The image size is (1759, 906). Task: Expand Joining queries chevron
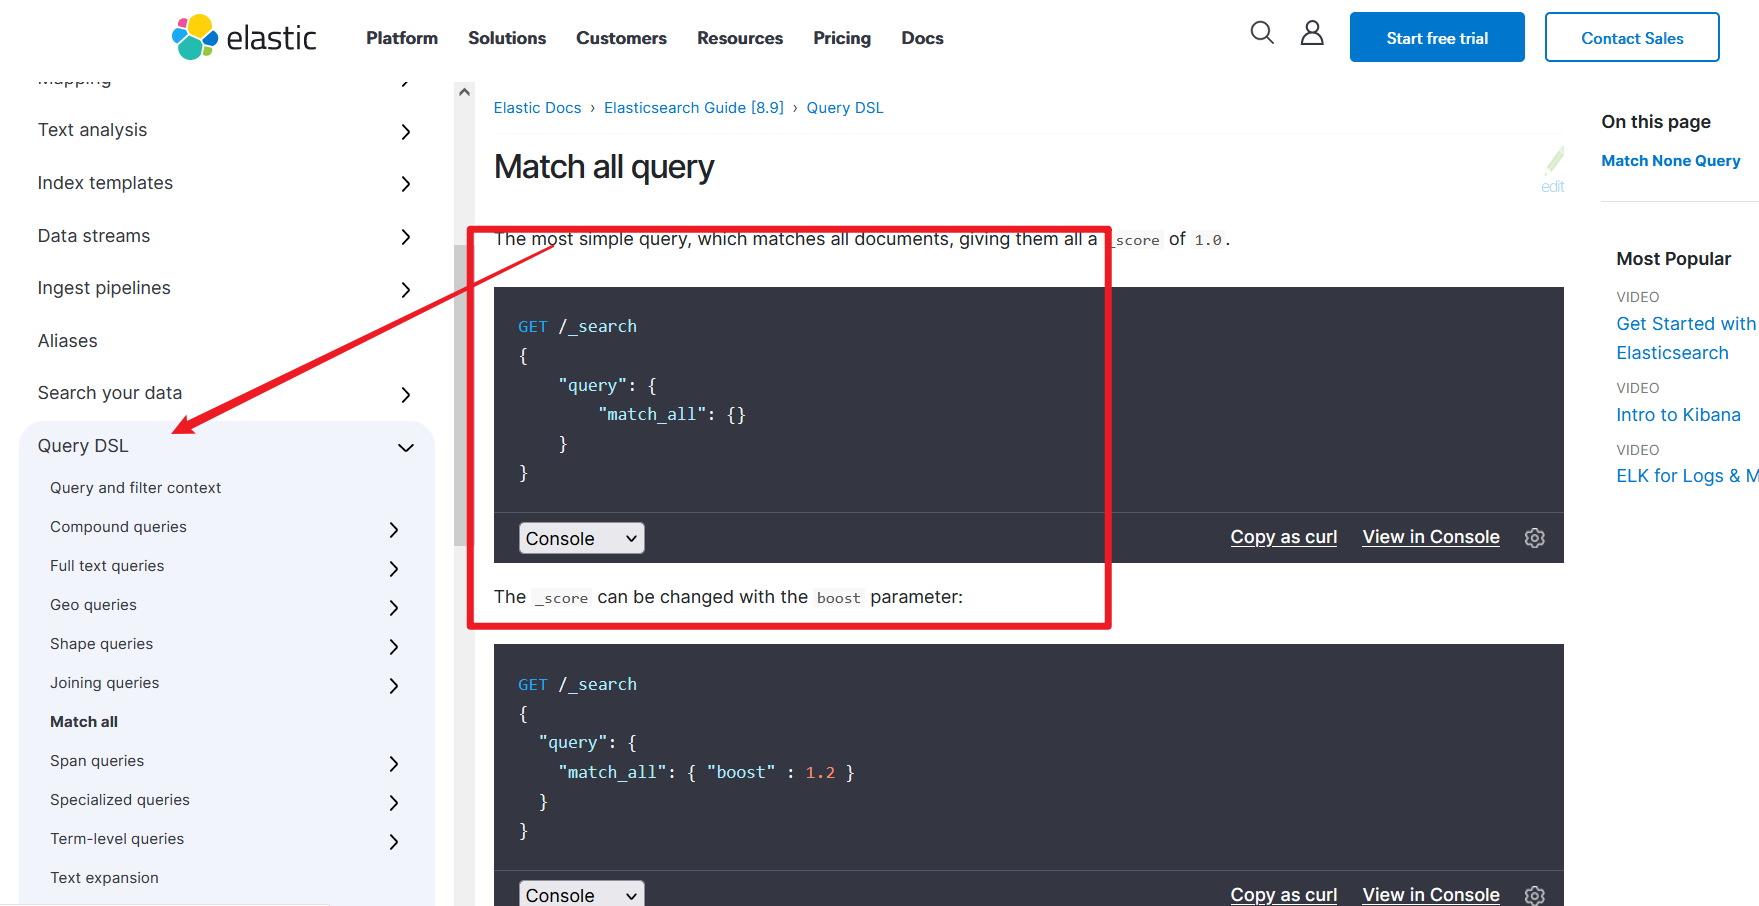(394, 685)
